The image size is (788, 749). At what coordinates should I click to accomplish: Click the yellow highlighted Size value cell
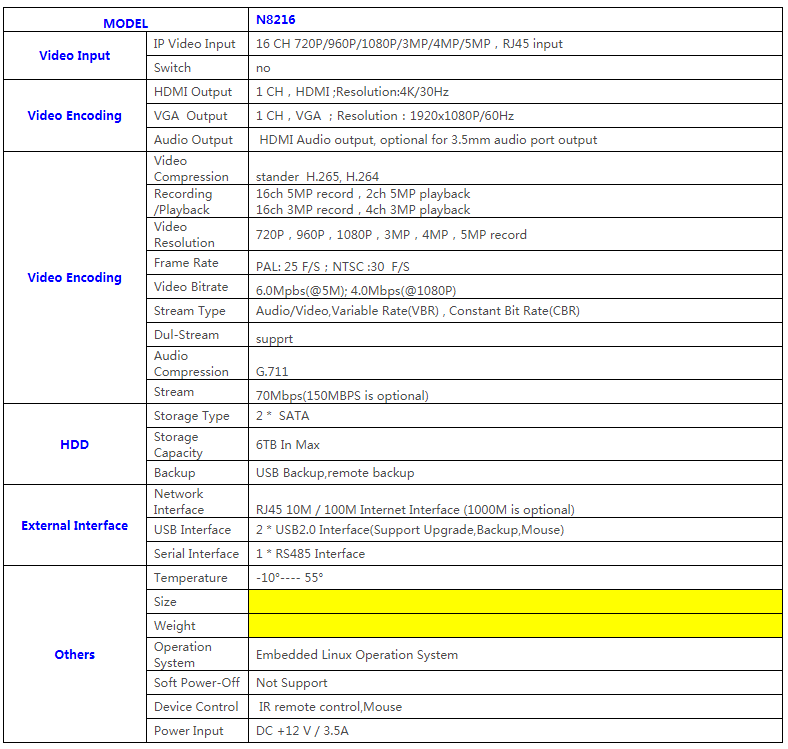click(514, 602)
